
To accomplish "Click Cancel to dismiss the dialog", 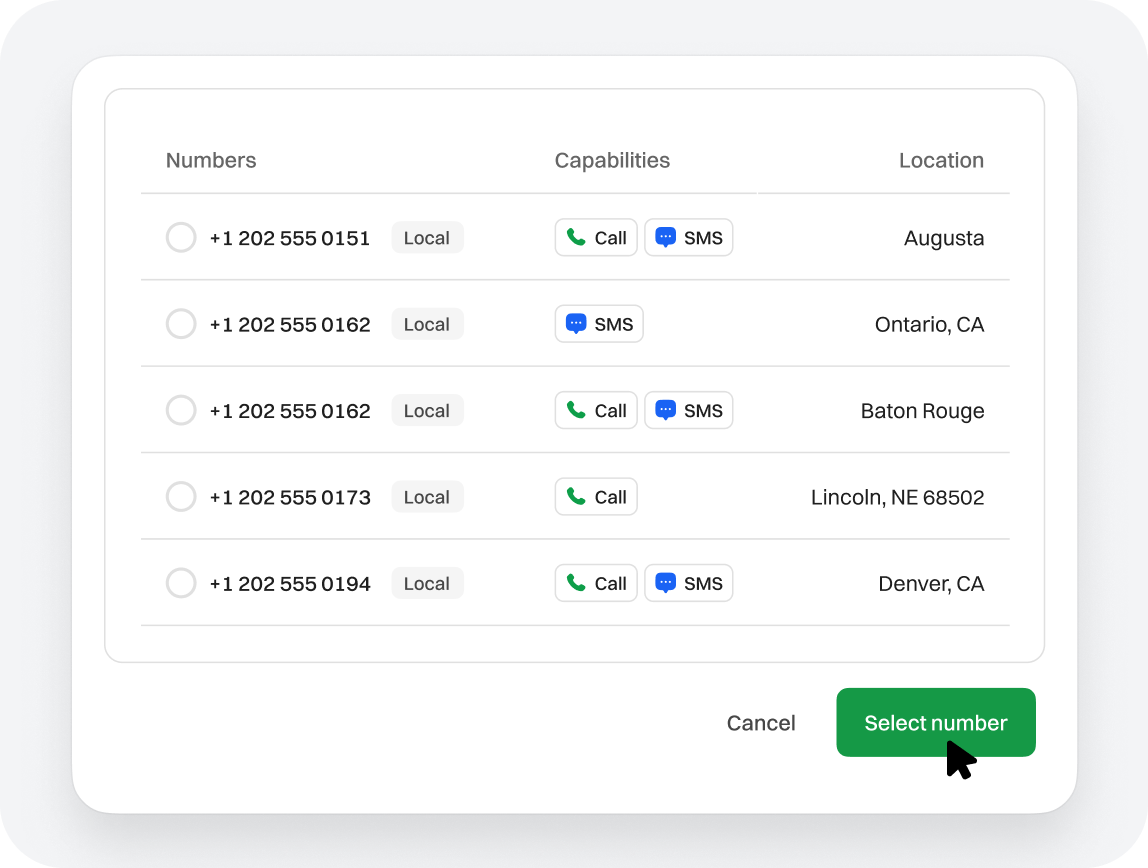I will (x=761, y=723).
